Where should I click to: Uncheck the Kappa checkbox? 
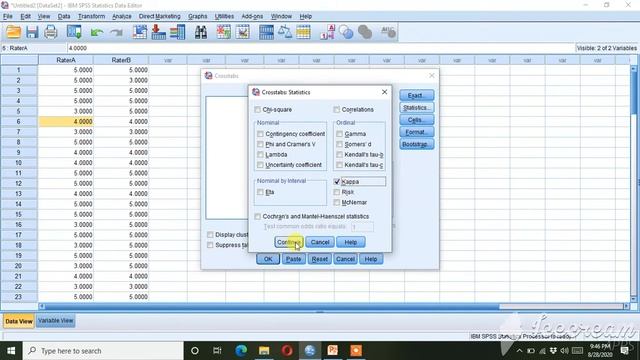point(337,182)
